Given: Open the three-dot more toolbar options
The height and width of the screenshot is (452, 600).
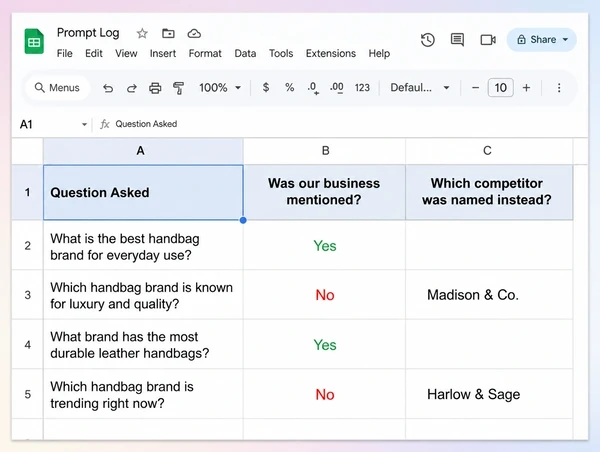Looking at the screenshot, I should (559, 88).
